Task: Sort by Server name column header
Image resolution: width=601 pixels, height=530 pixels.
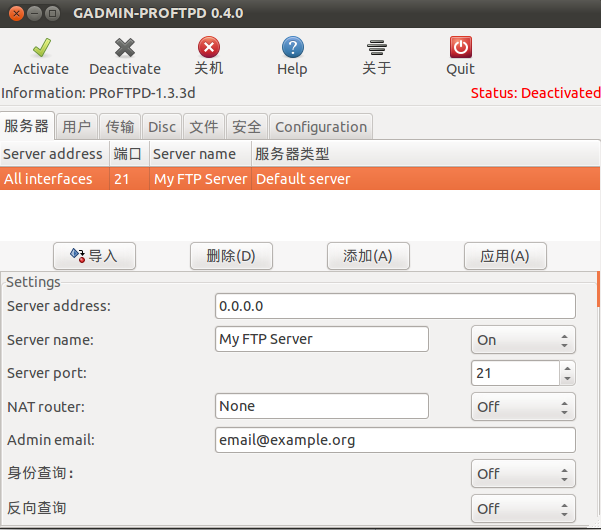Action: tap(200, 154)
